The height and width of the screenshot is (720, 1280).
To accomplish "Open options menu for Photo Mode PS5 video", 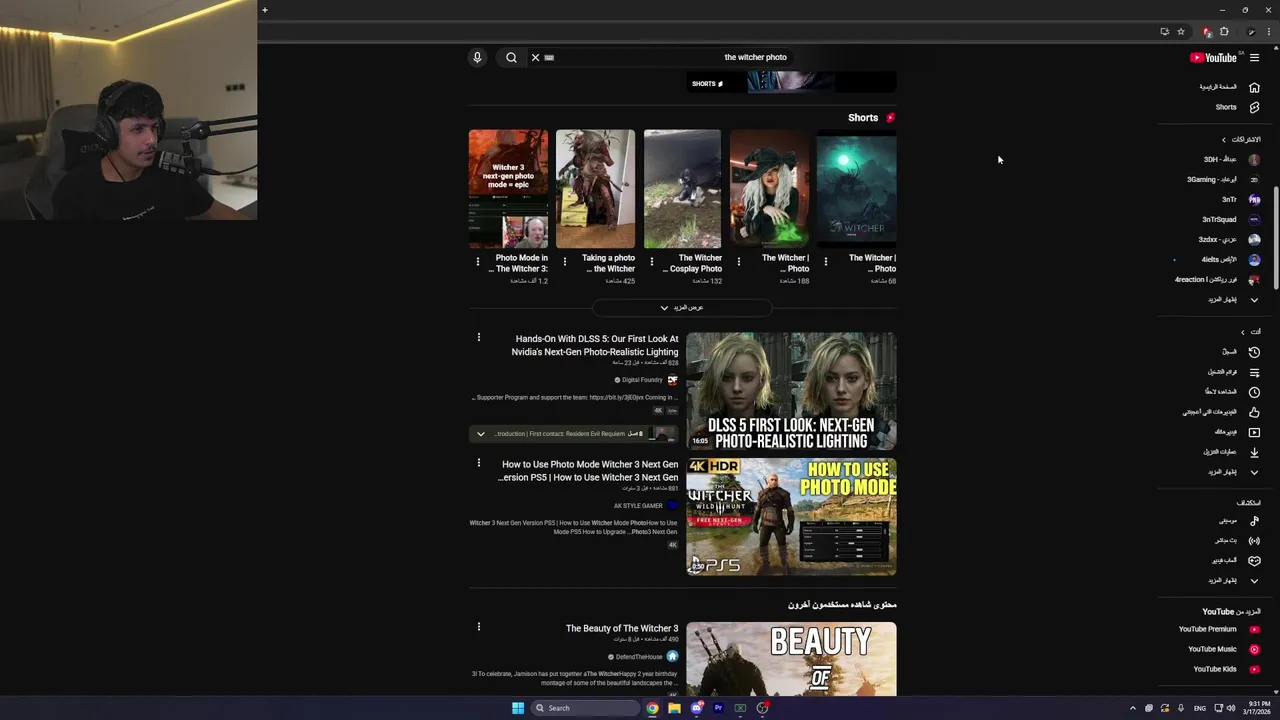I will pyautogui.click(x=478, y=464).
